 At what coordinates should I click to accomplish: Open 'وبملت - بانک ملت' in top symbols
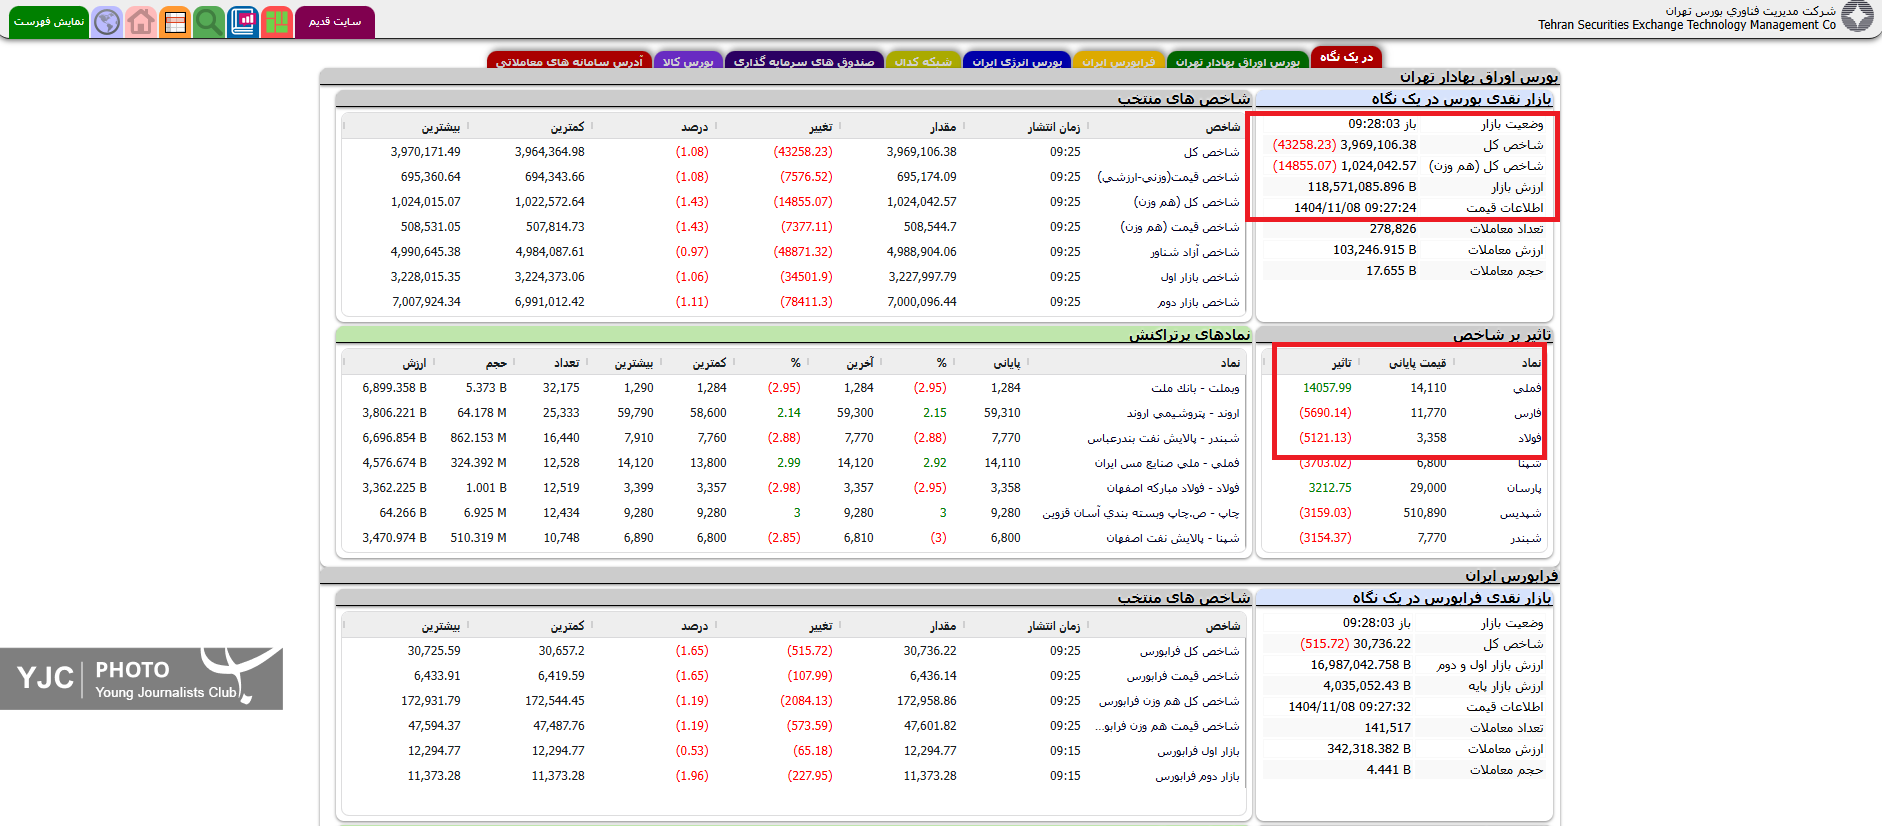(x=1195, y=388)
